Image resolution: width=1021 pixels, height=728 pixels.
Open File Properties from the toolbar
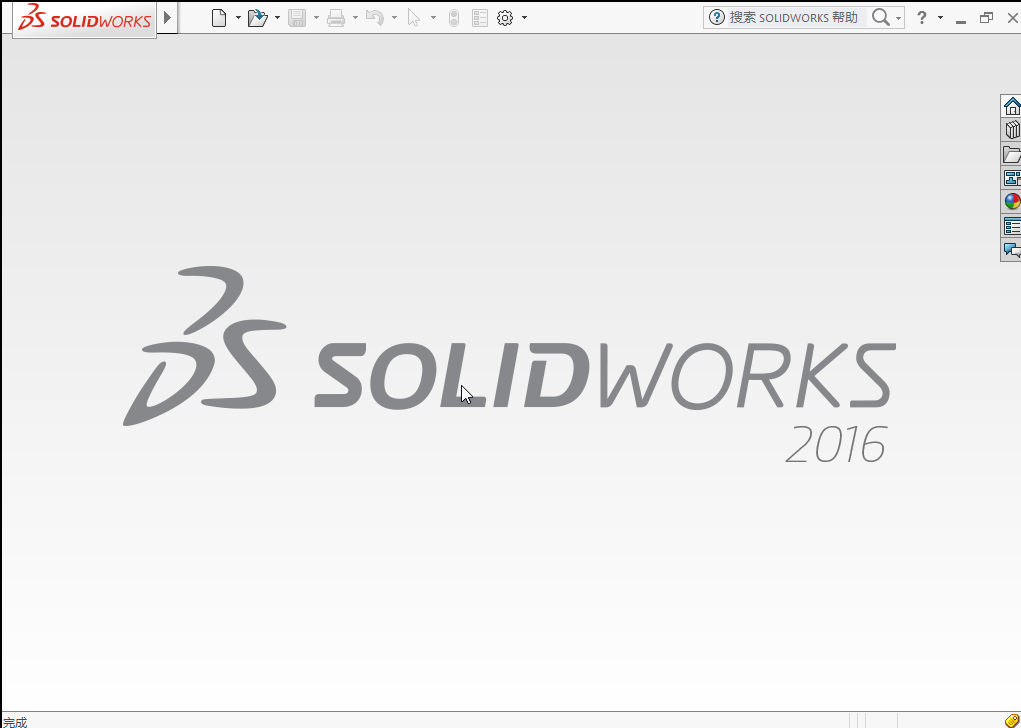[x=479, y=17]
